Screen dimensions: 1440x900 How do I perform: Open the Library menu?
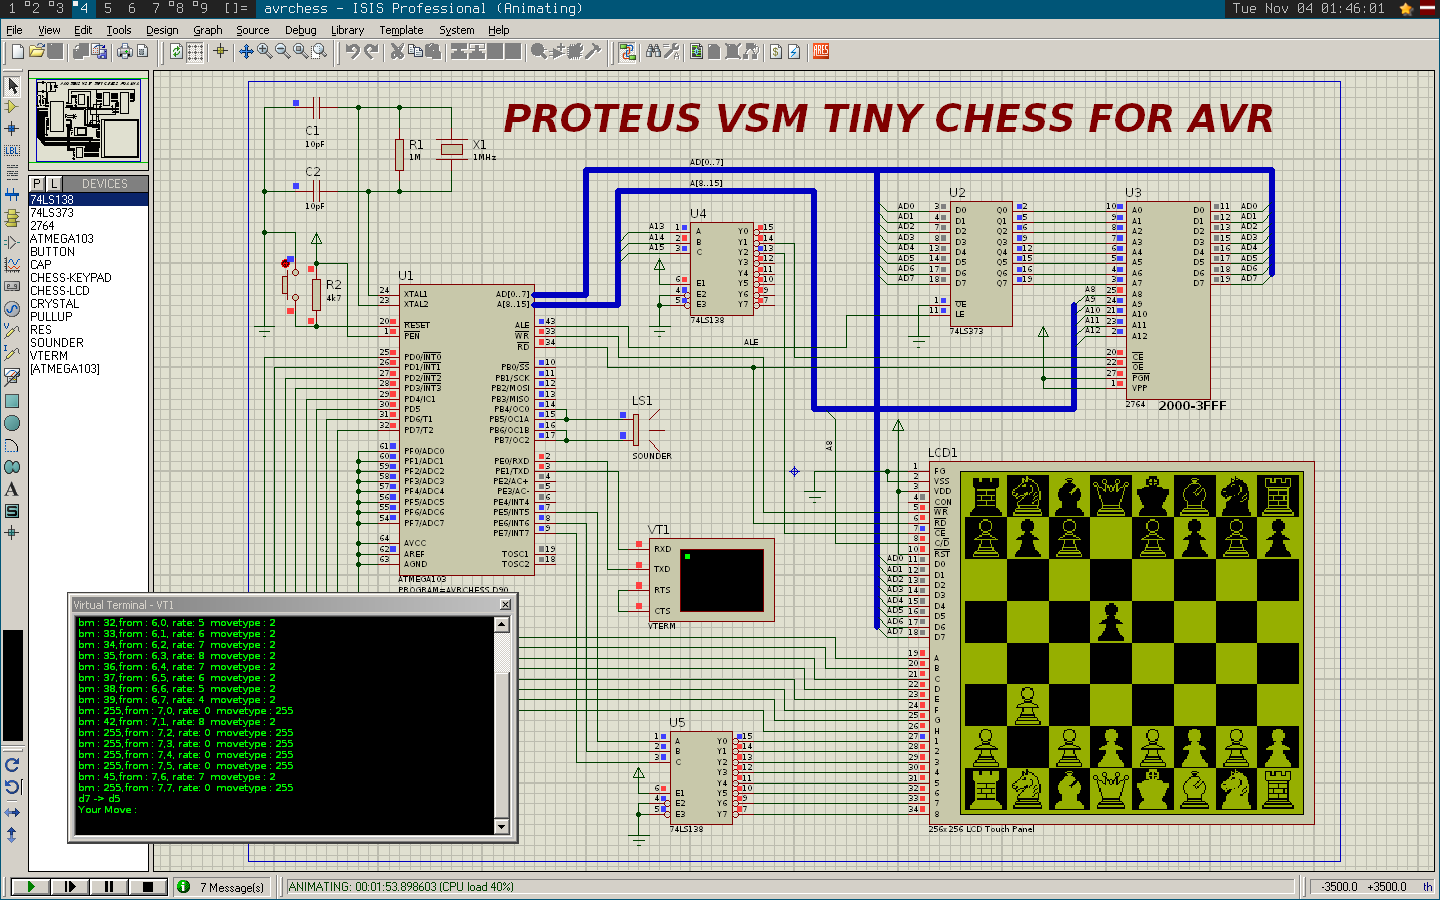tap(348, 30)
